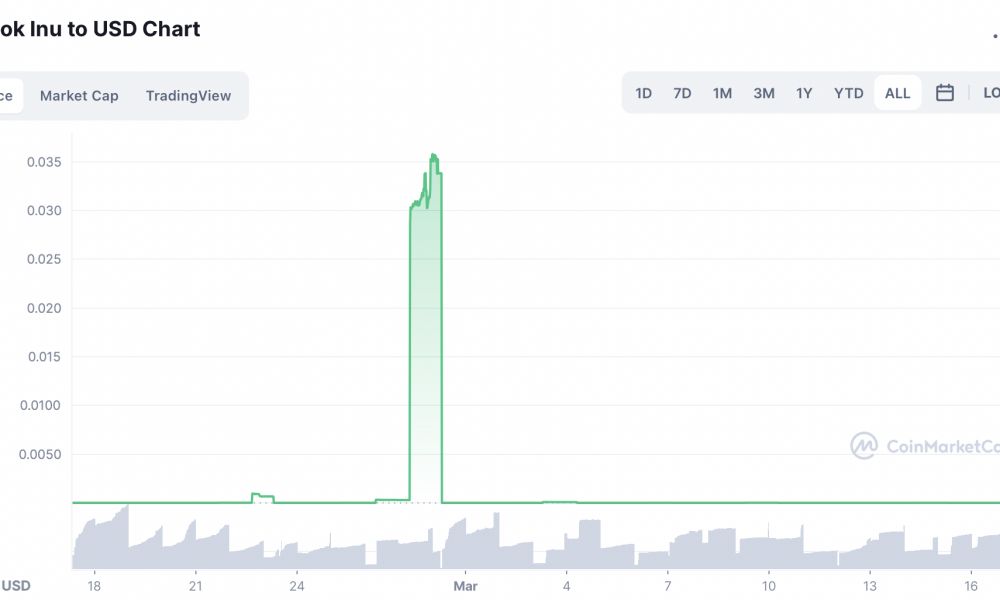Click the 0.0050 price axis label
This screenshot has width=1000, height=600.
(x=40, y=454)
